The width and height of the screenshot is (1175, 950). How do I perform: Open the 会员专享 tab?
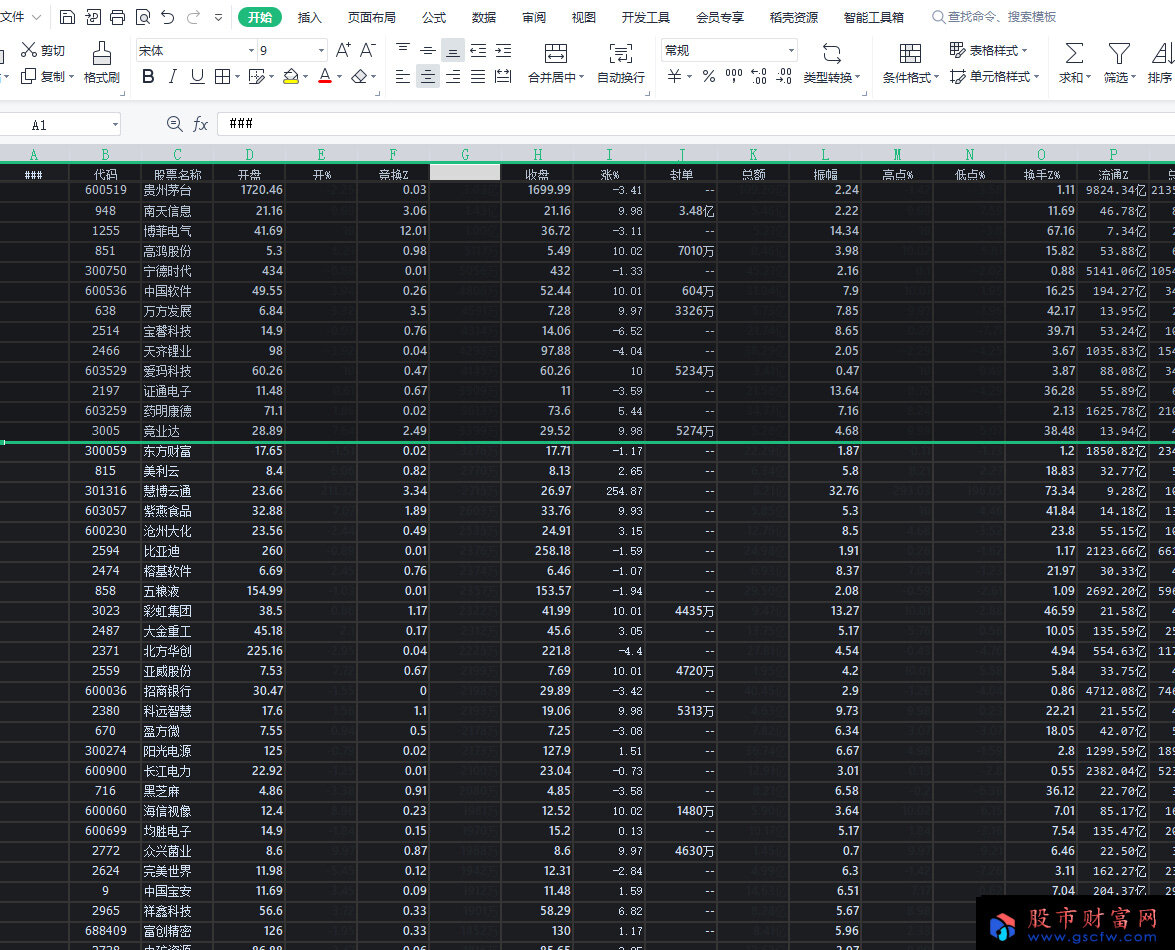pos(720,16)
